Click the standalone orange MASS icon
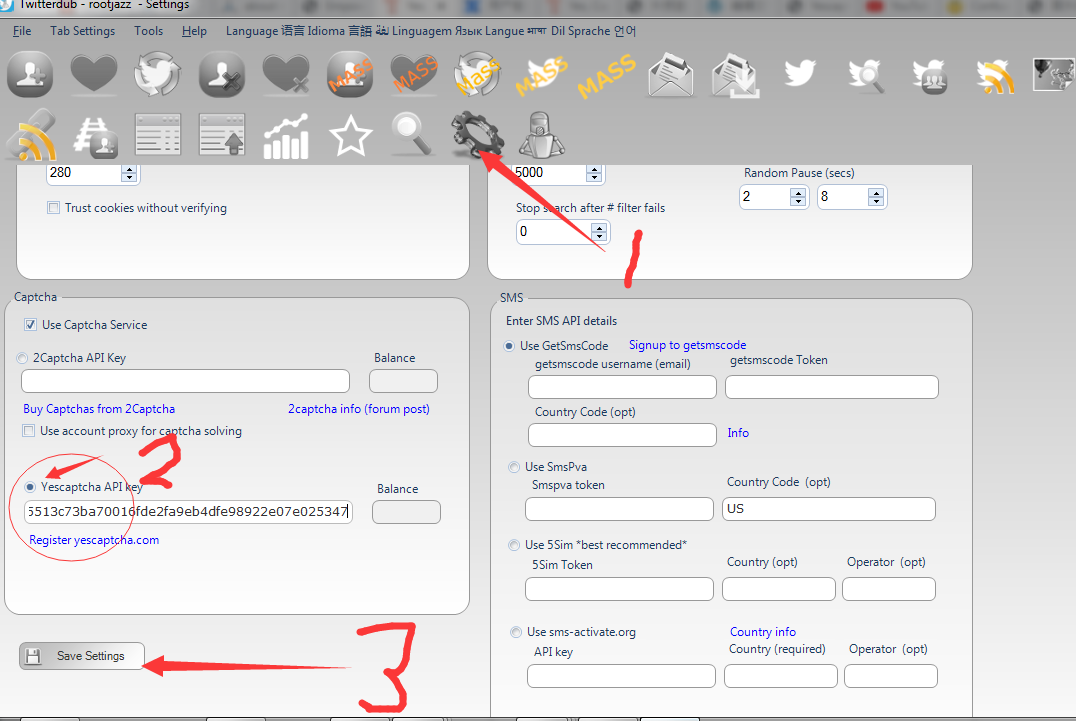1076x721 pixels. click(x=607, y=75)
